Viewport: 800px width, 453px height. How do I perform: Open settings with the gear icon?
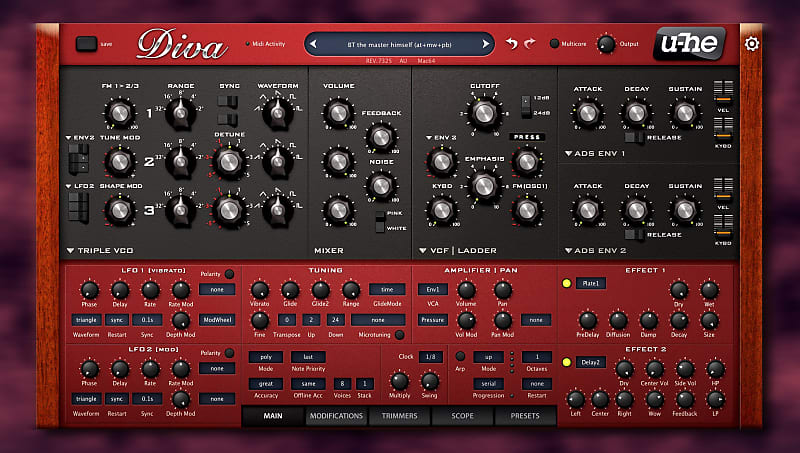click(752, 43)
